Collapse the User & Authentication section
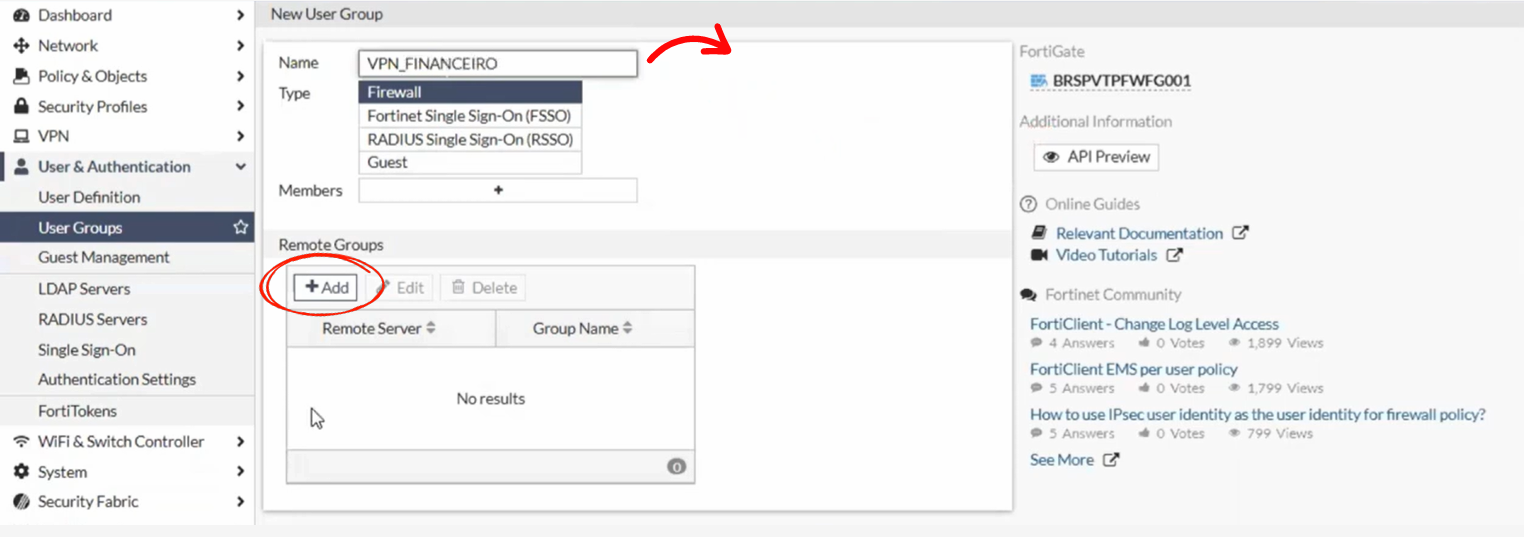 [240, 167]
